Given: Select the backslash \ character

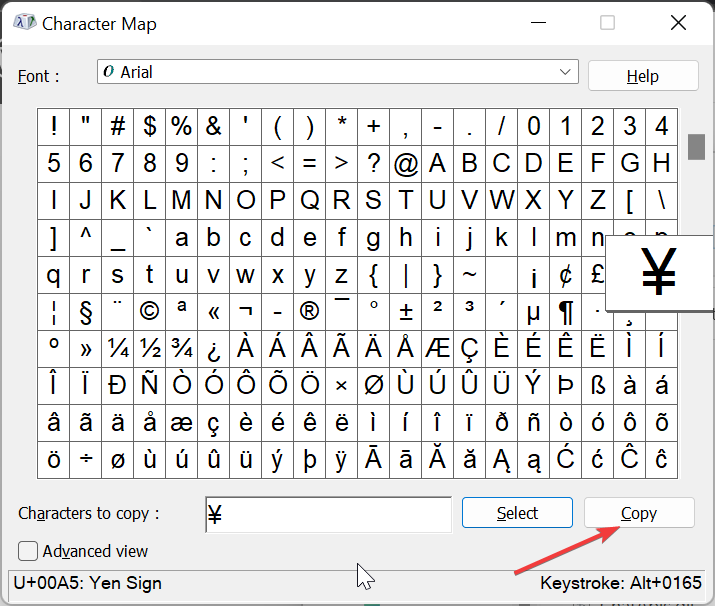Looking at the screenshot, I should pos(661,201).
